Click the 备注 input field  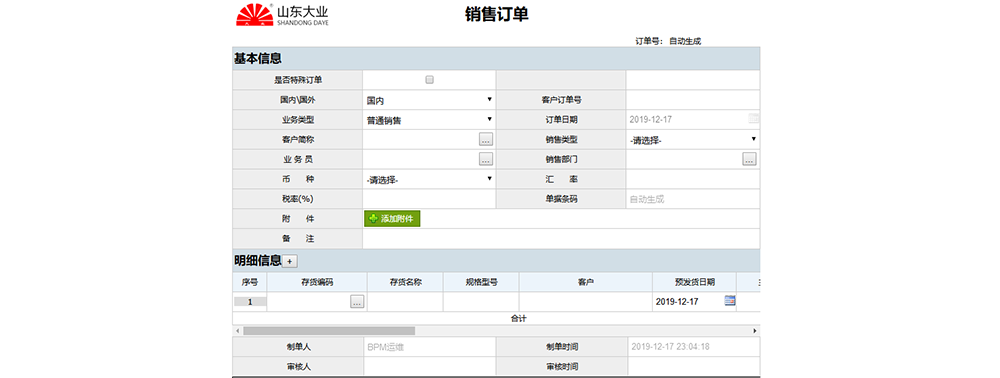(561, 238)
